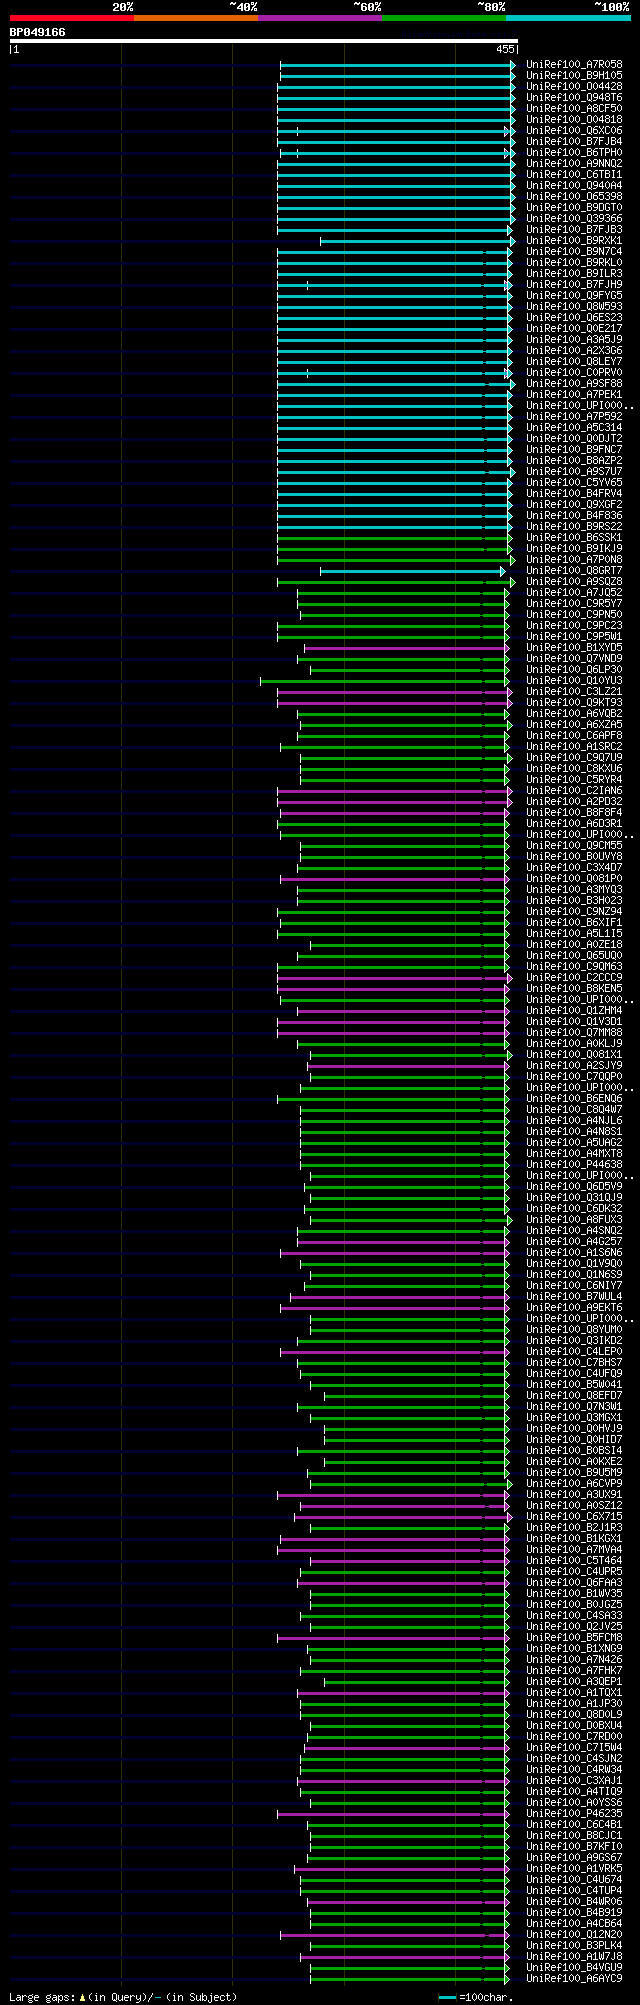640x2005 pixels.
Task: Select the UniRef100_Q6LP30 label
Action: (x=574, y=670)
